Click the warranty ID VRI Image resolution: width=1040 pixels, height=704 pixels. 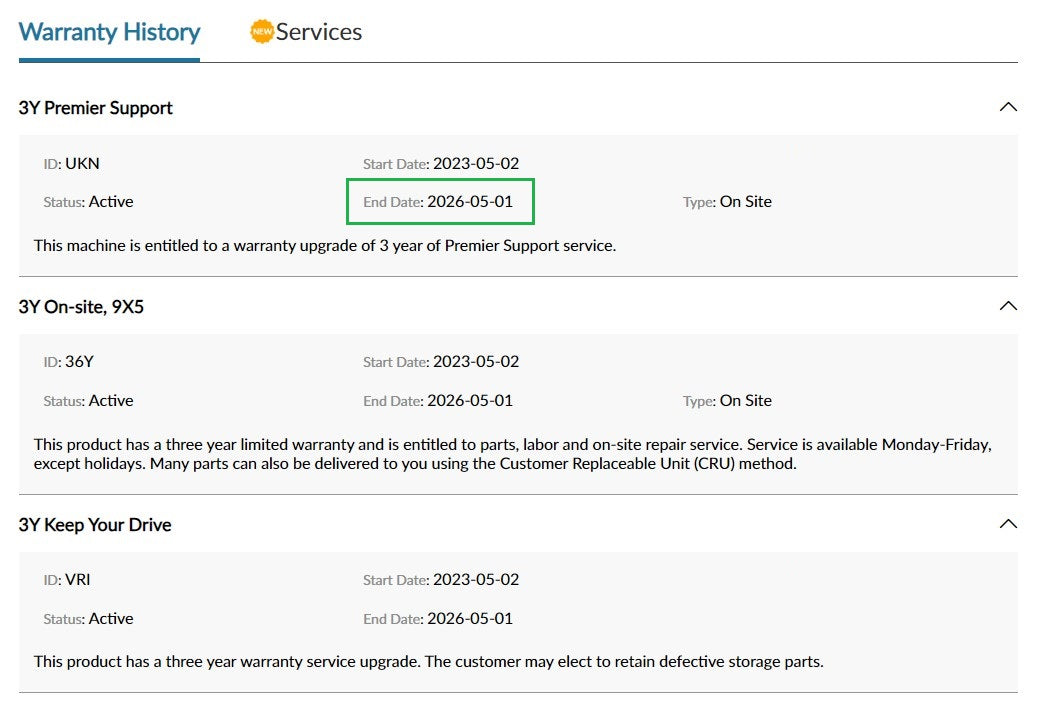tap(78, 579)
